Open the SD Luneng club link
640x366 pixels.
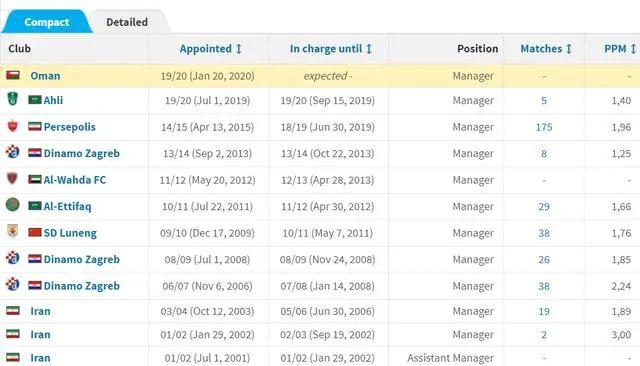click(x=70, y=233)
